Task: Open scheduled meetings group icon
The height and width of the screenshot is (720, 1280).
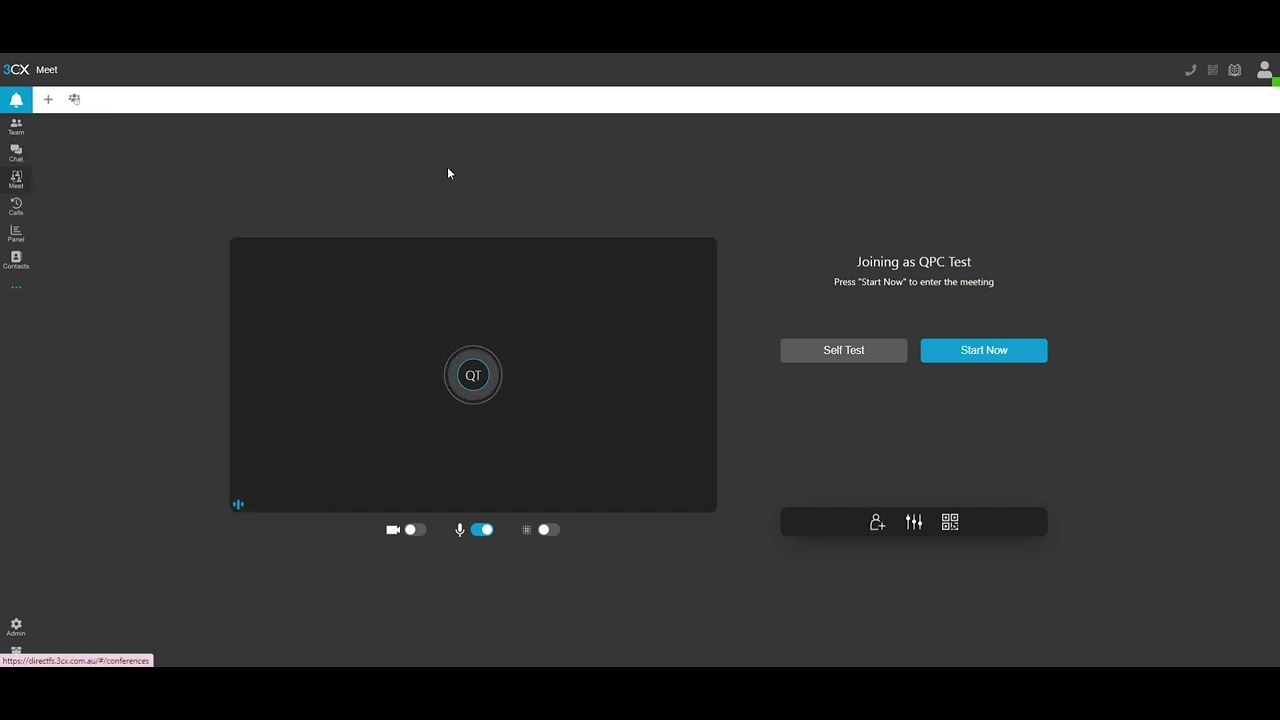Action: (x=74, y=100)
